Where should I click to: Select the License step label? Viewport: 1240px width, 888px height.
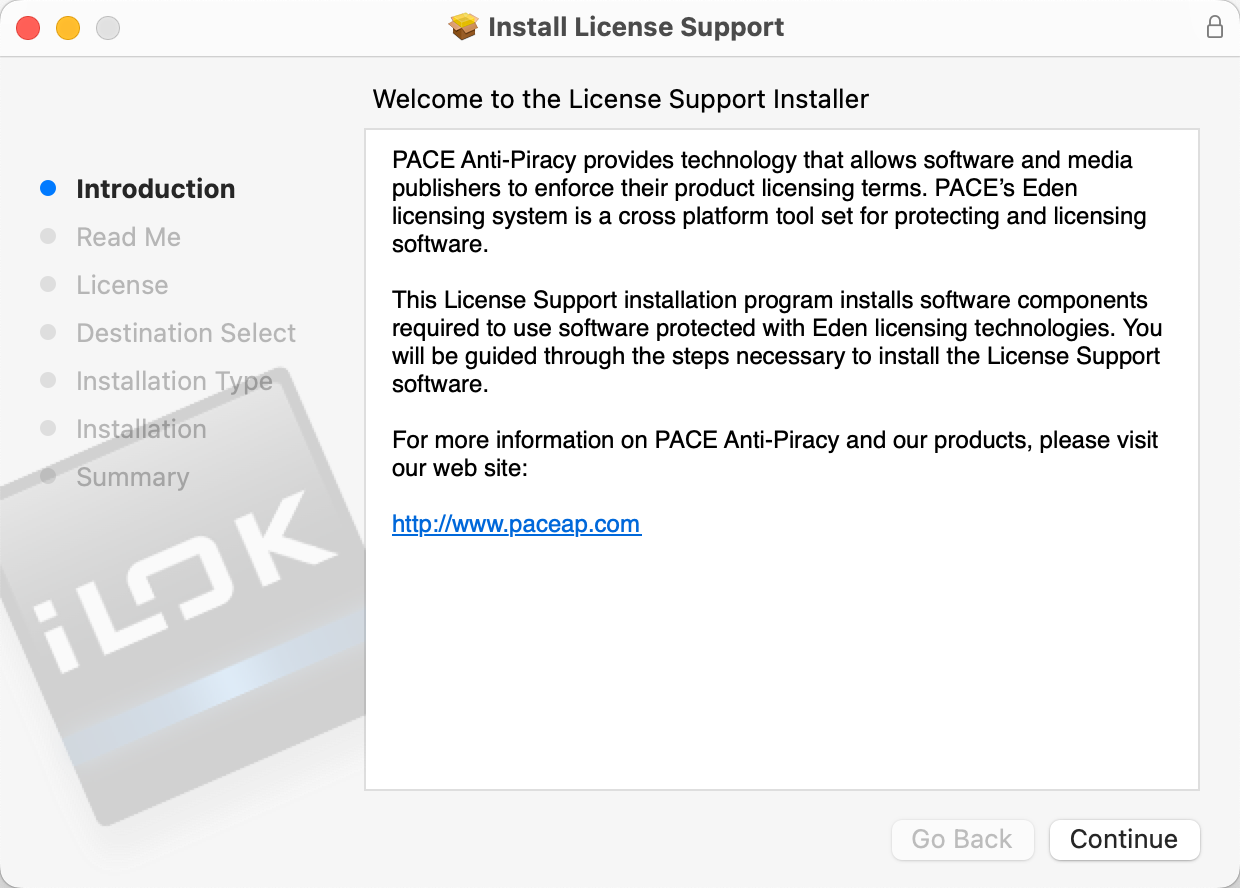coord(122,285)
